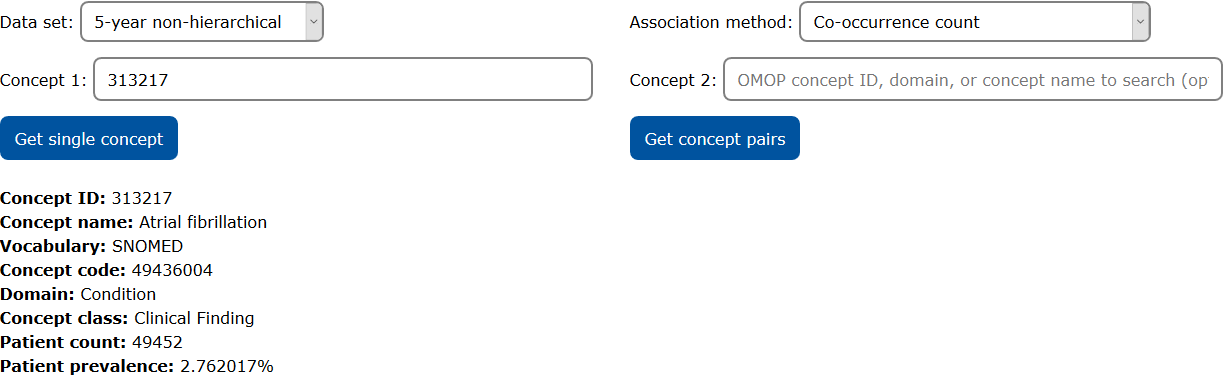The width and height of the screenshot is (1223, 375).
Task: Click the Patient prevalence percentage line
Action: [137, 366]
